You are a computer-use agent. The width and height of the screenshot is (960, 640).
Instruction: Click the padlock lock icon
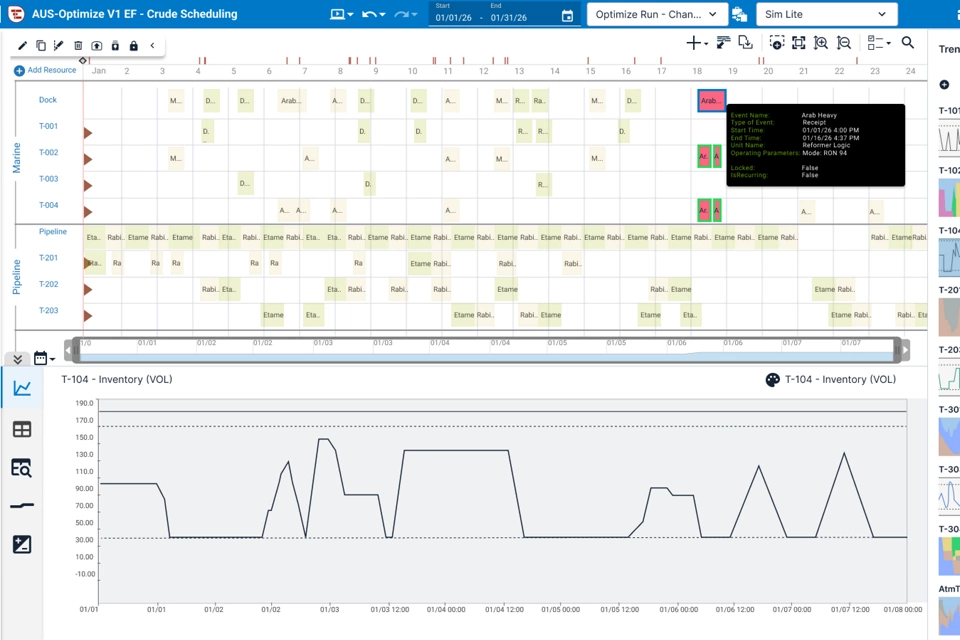pyautogui.click(x=133, y=45)
